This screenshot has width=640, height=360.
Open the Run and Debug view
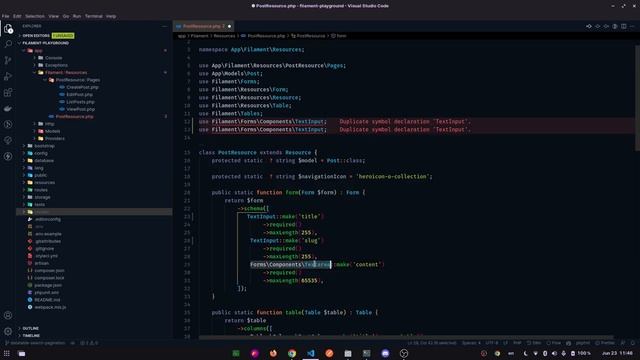[x=8, y=76]
